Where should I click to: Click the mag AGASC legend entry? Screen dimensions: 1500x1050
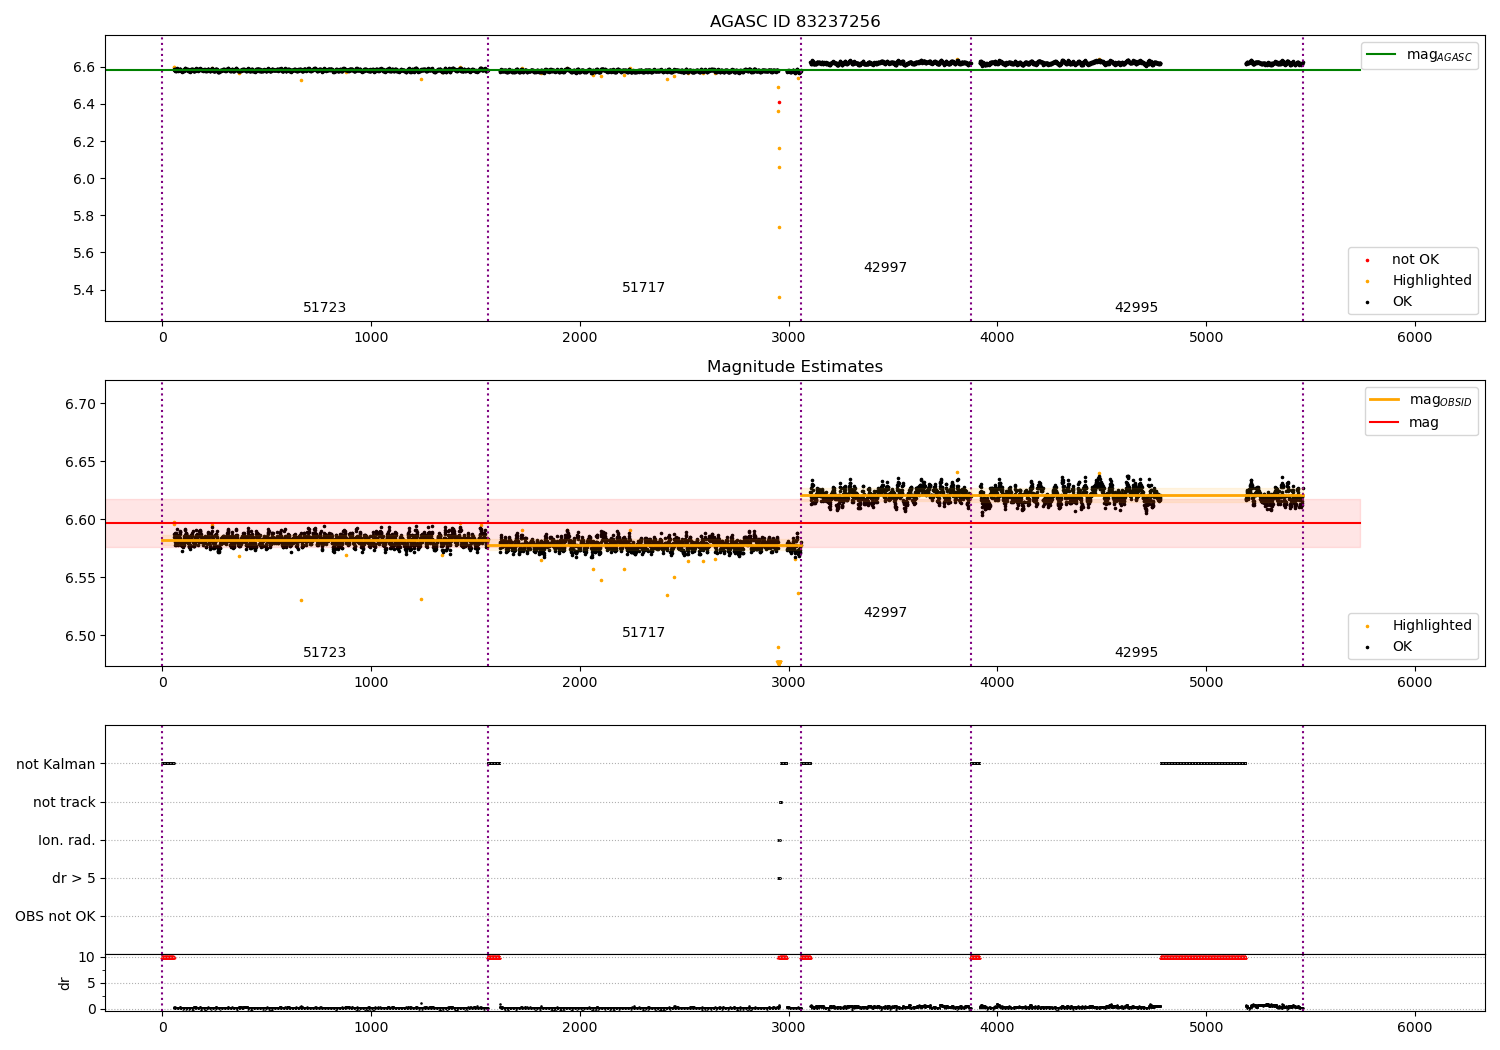(x=1419, y=55)
